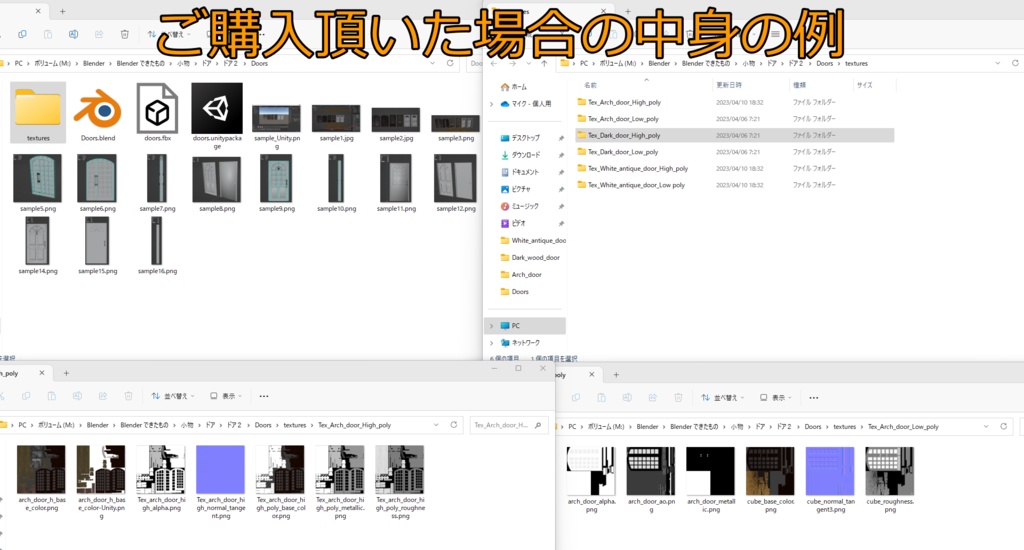This screenshot has width=1024, height=550.
Task: Open Tex_White_antique_door_High_poly folder row
Action: [735, 169]
